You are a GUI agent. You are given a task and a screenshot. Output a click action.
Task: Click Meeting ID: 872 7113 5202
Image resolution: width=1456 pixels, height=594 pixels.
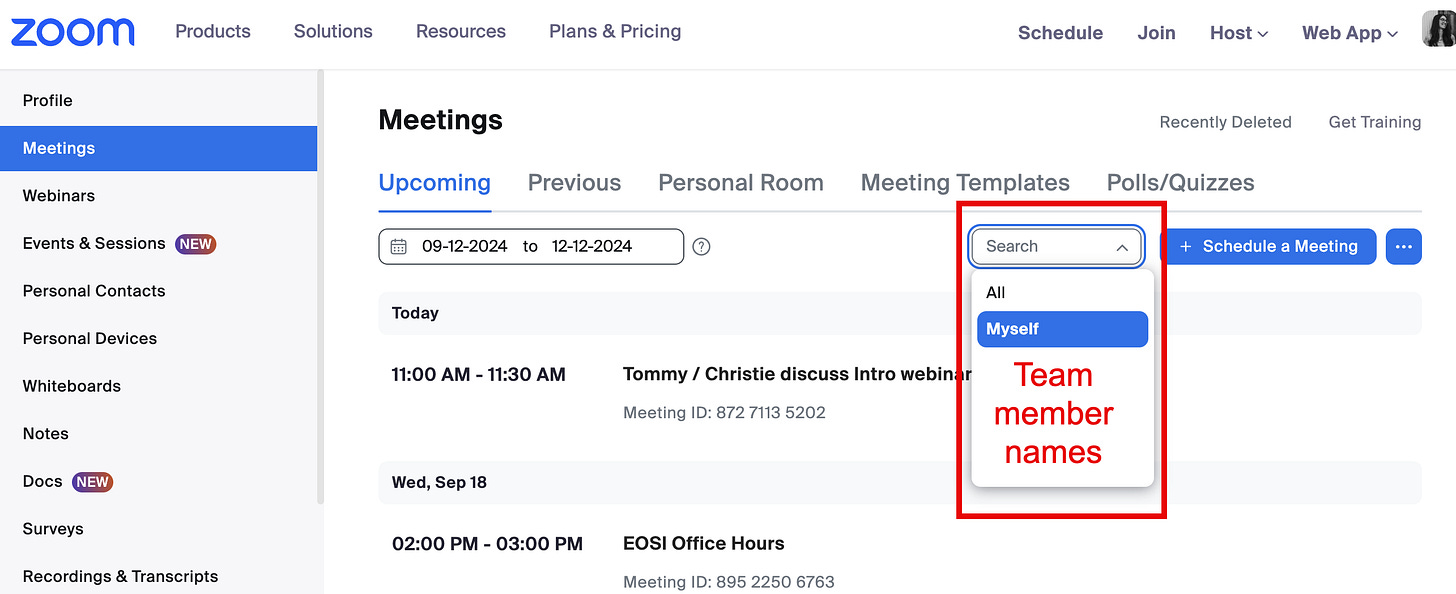coord(724,412)
